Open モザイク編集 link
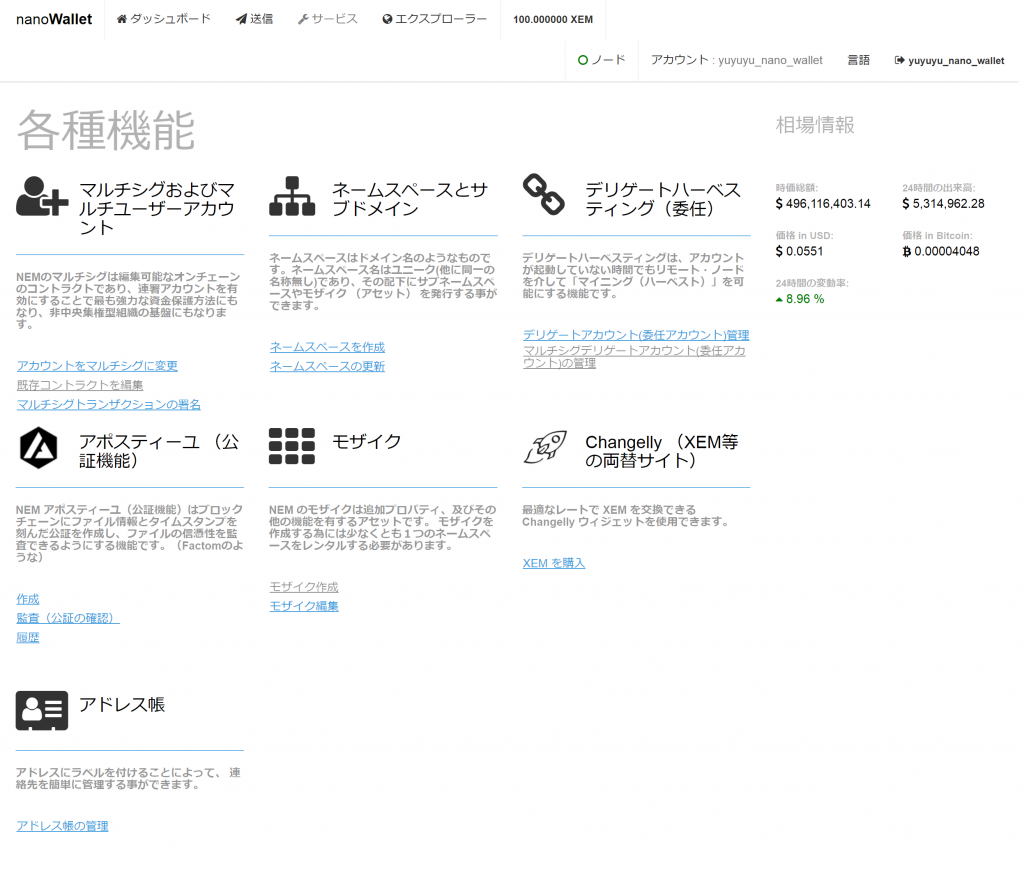1024x870 pixels. (304, 606)
